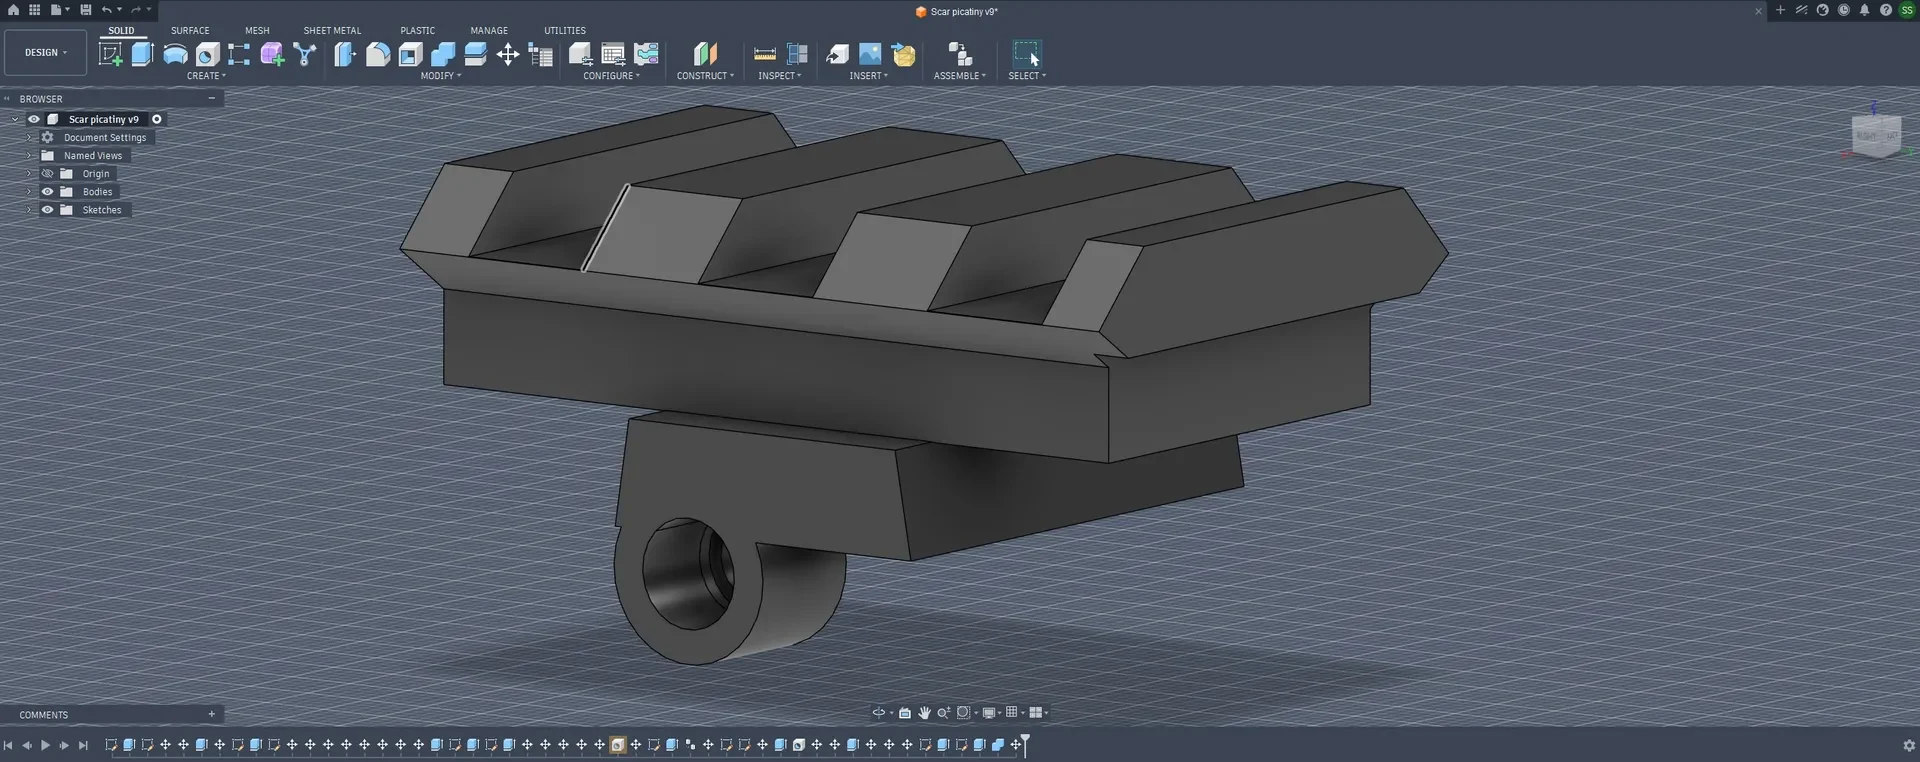This screenshot has width=1920, height=762.
Task: Click the notifications bell icon
Action: (x=1864, y=10)
